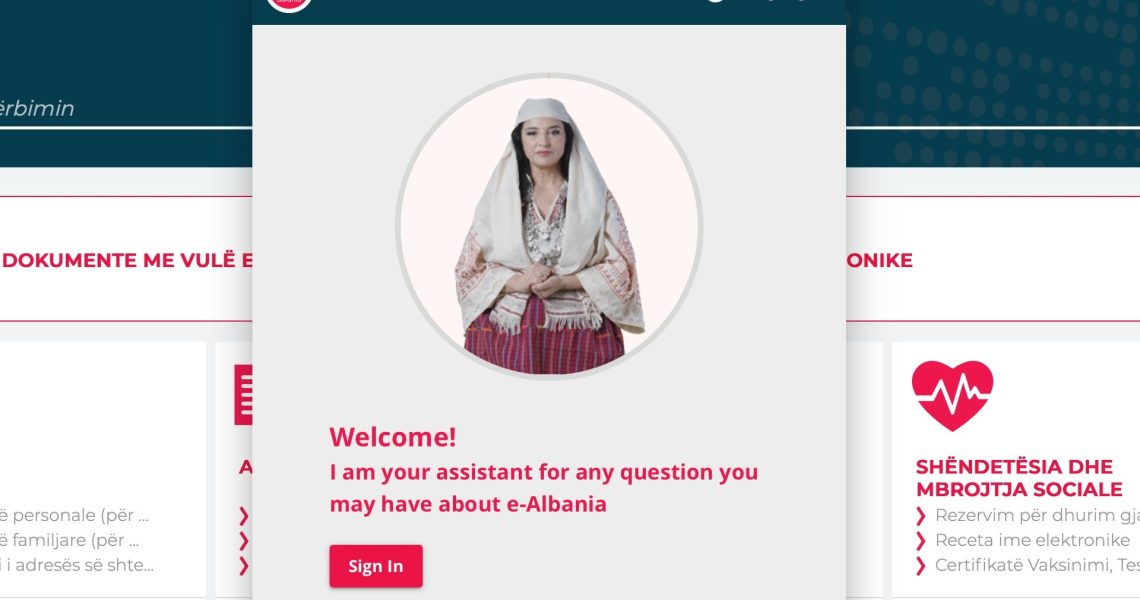Open Receta ime elektronike service
Screen dimensions: 1140x600
pyautogui.click(x=1032, y=540)
